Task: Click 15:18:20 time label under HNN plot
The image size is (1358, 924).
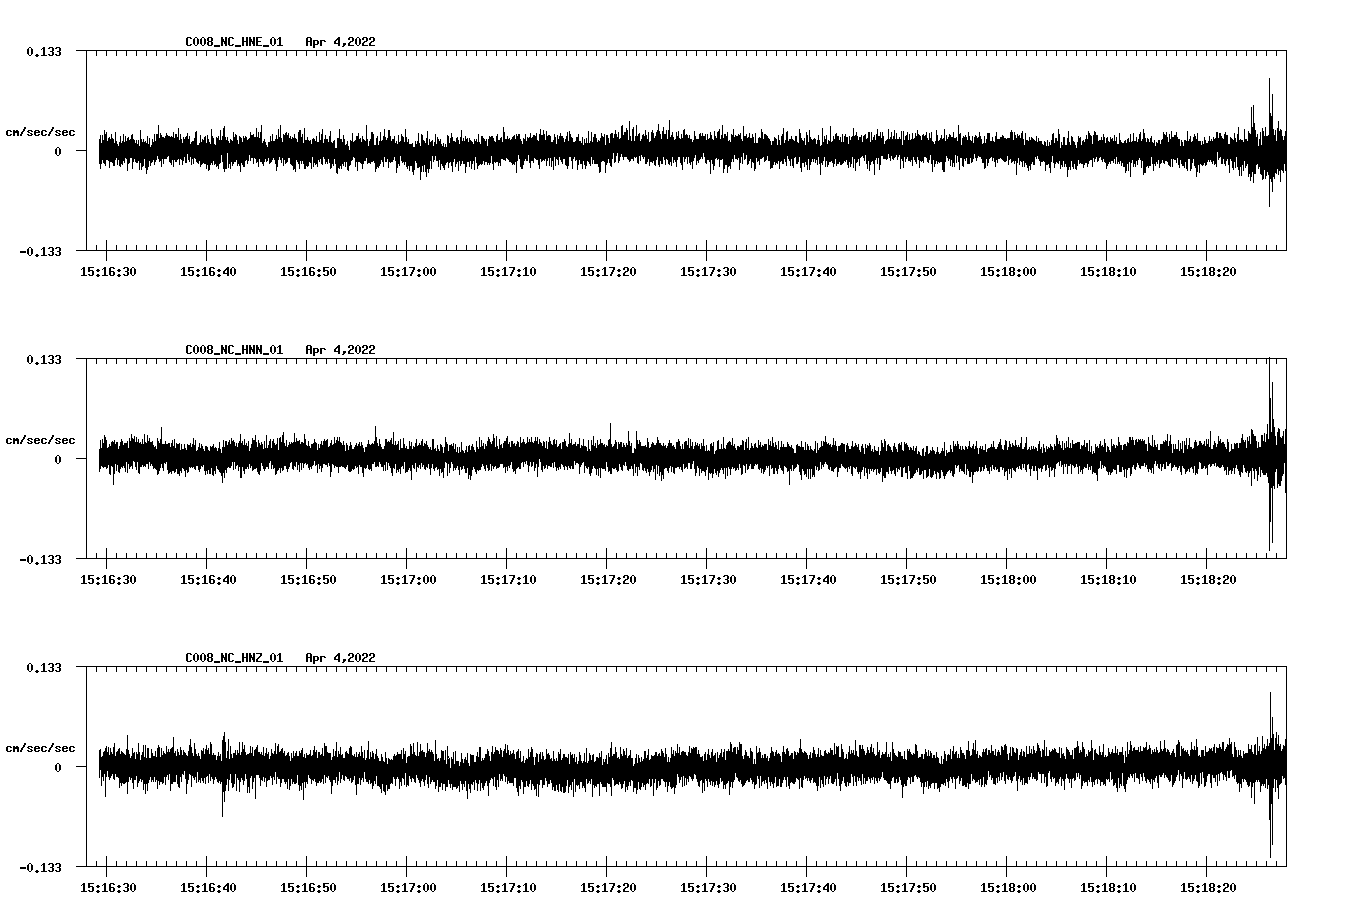Action: coord(1208,580)
